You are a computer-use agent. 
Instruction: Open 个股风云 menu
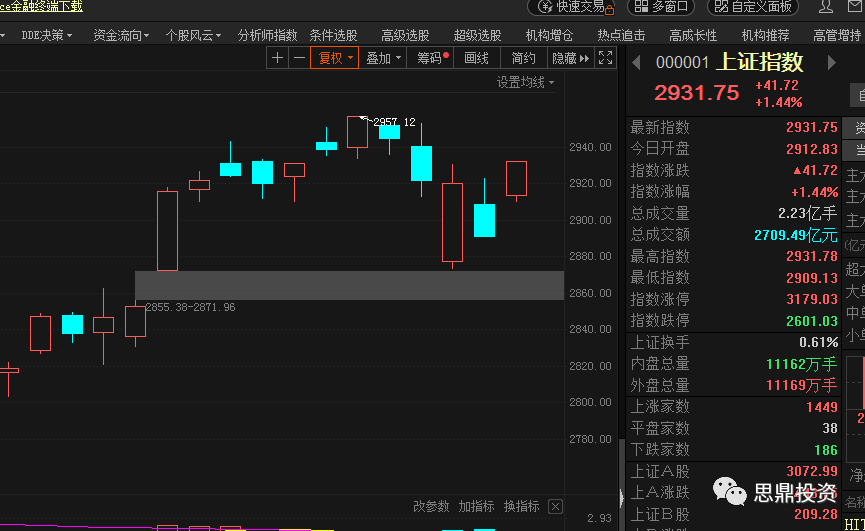[x=193, y=35]
